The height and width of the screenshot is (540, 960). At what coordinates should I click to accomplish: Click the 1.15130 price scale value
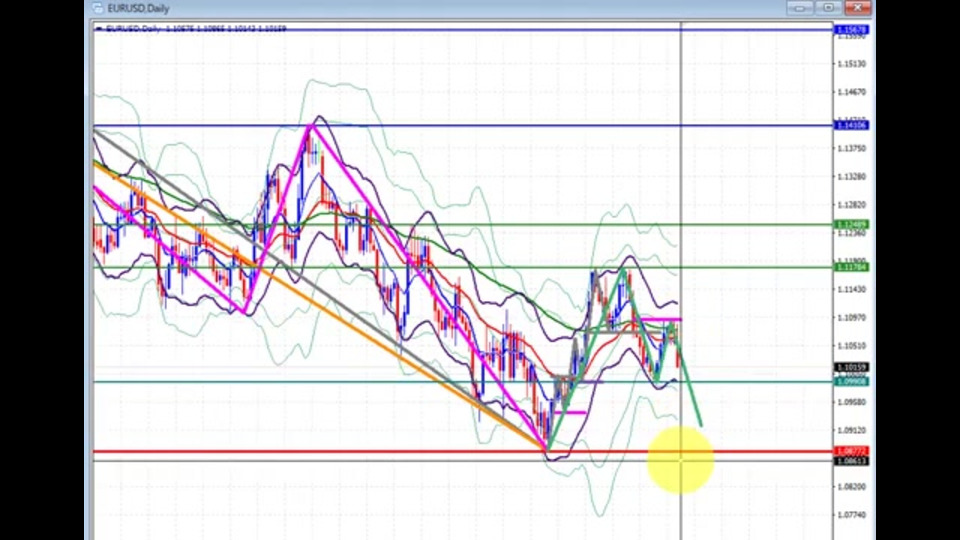[852, 64]
